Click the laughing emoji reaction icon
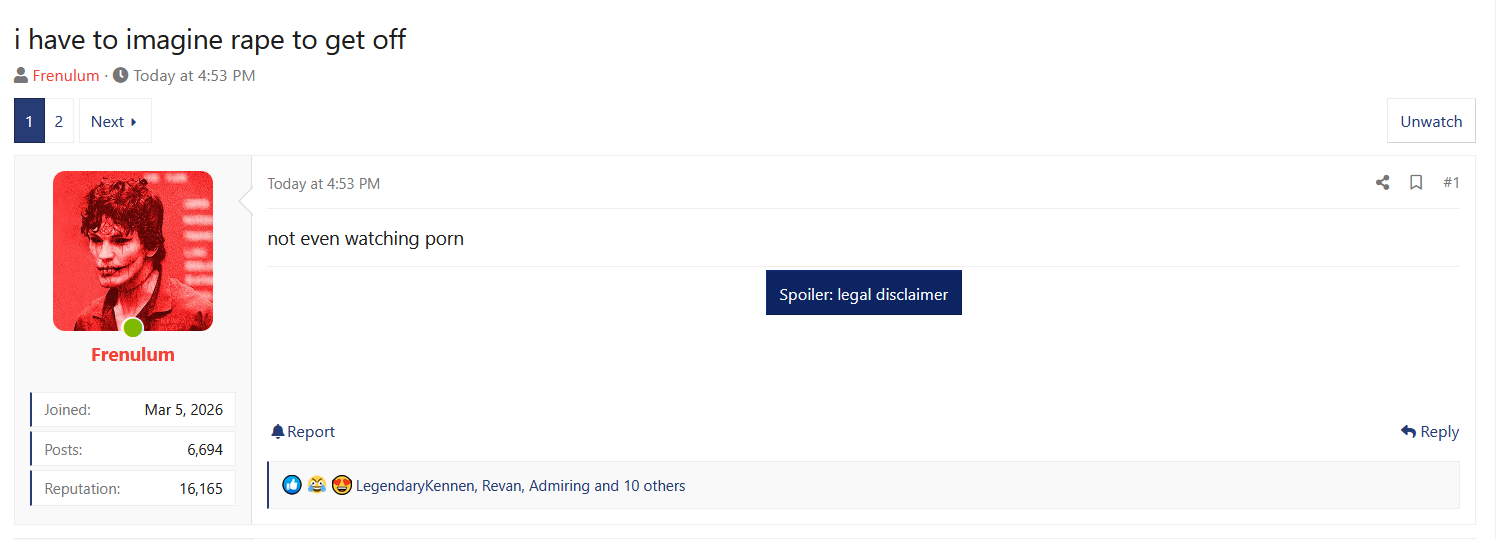The height and width of the screenshot is (540, 1496). click(x=317, y=485)
